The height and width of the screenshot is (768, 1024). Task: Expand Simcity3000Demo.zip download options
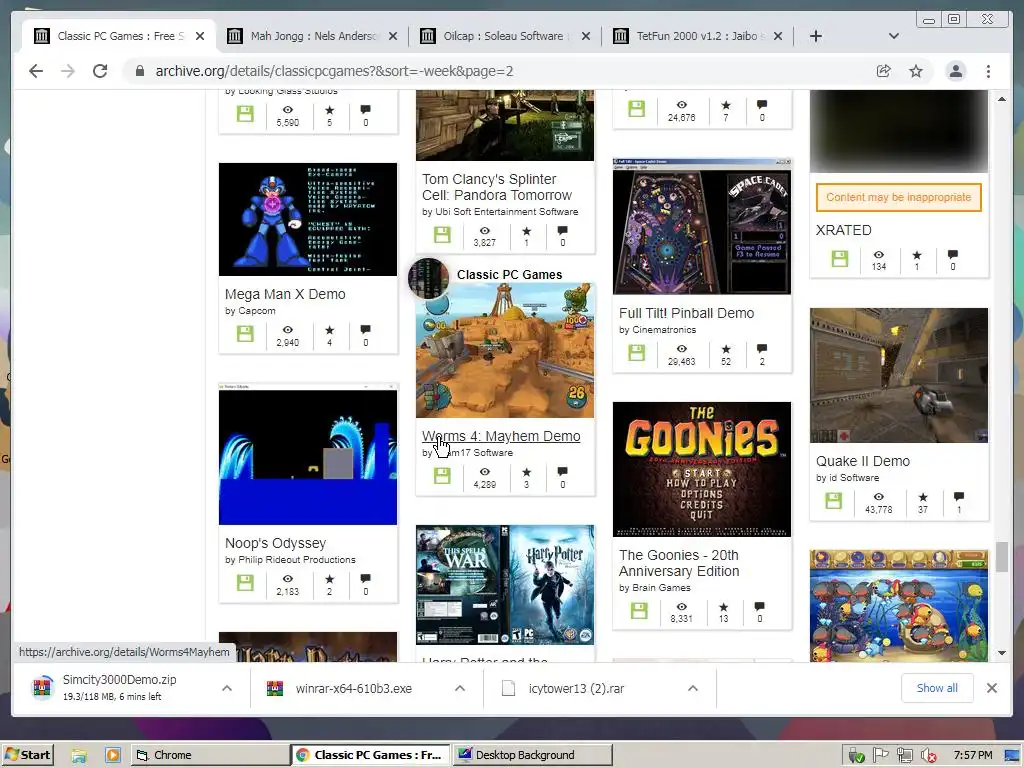[x=227, y=688]
